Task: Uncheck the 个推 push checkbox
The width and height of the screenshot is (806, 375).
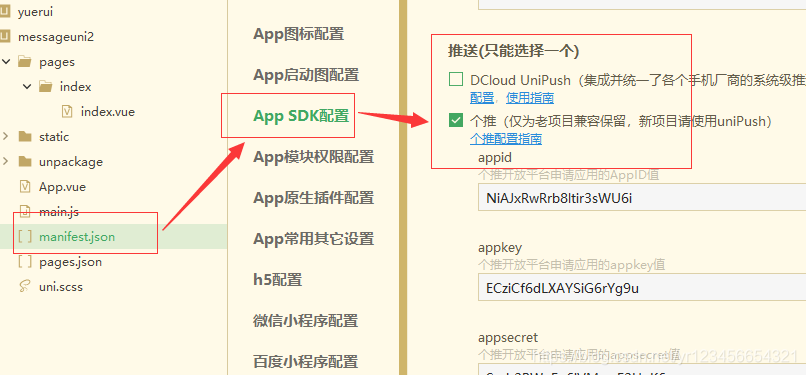Action: tap(455, 121)
